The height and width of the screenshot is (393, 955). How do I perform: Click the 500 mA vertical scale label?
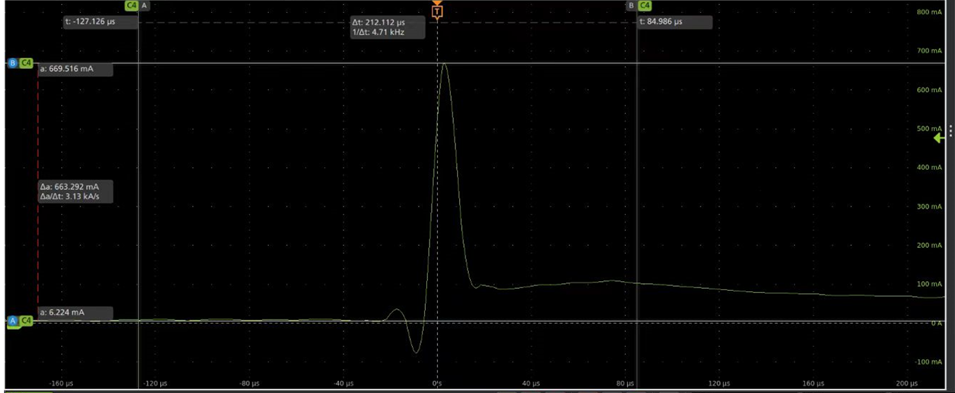(928, 129)
